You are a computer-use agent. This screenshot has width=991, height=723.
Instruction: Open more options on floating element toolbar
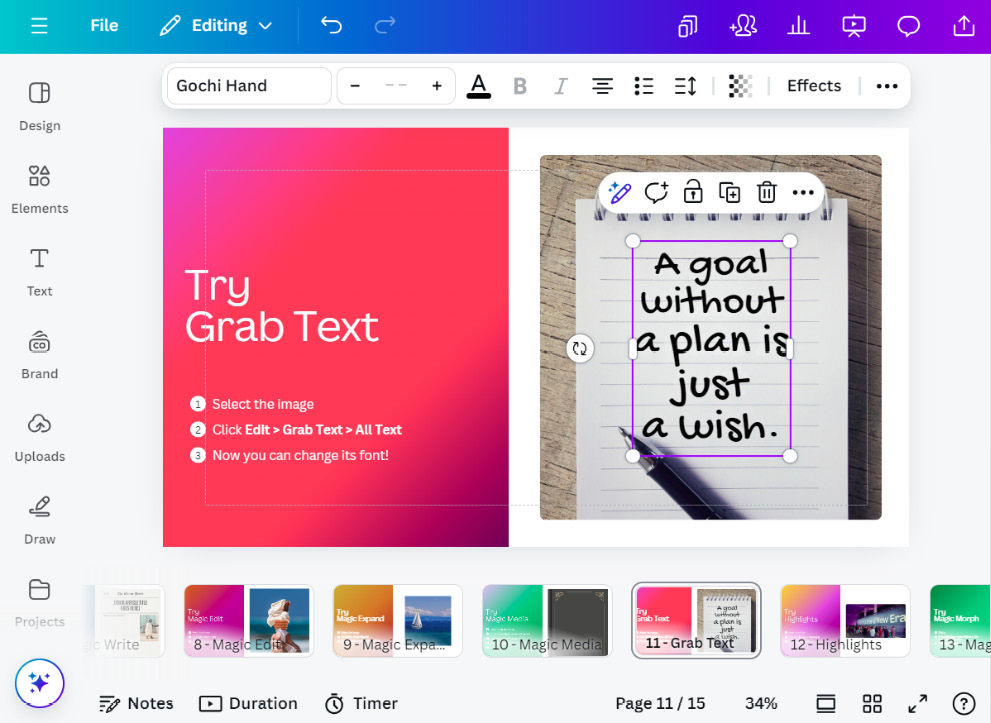coord(803,192)
